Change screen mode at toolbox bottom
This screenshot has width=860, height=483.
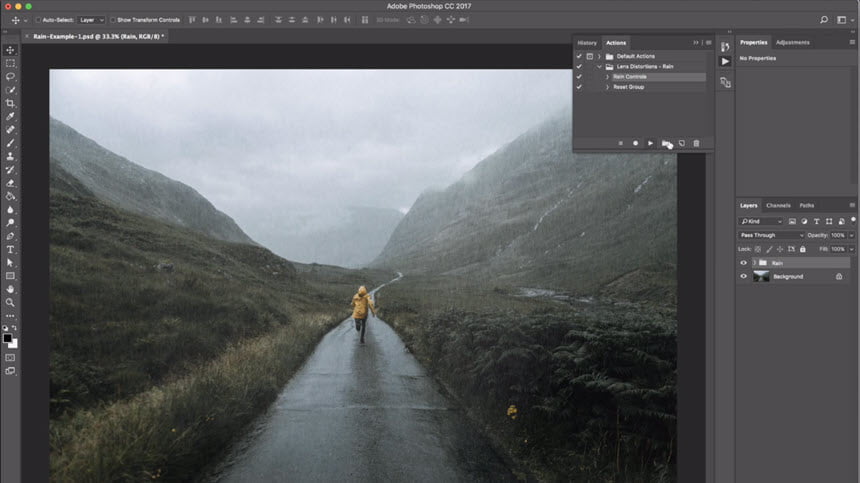[10, 371]
